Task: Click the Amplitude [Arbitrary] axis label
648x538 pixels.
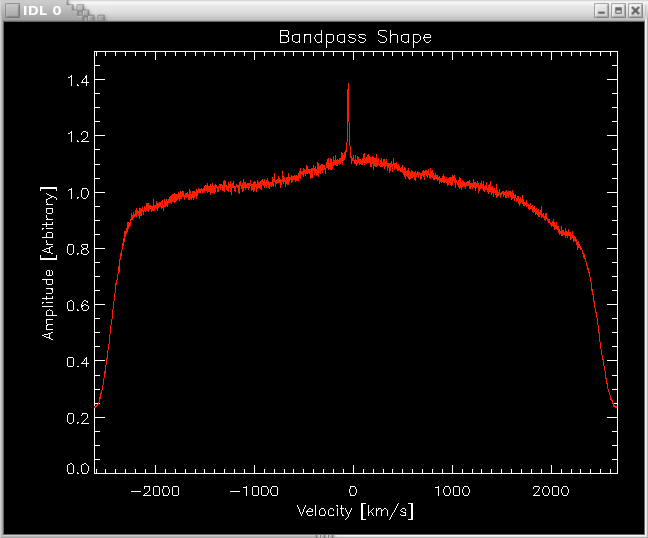Action: click(x=49, y=263)
